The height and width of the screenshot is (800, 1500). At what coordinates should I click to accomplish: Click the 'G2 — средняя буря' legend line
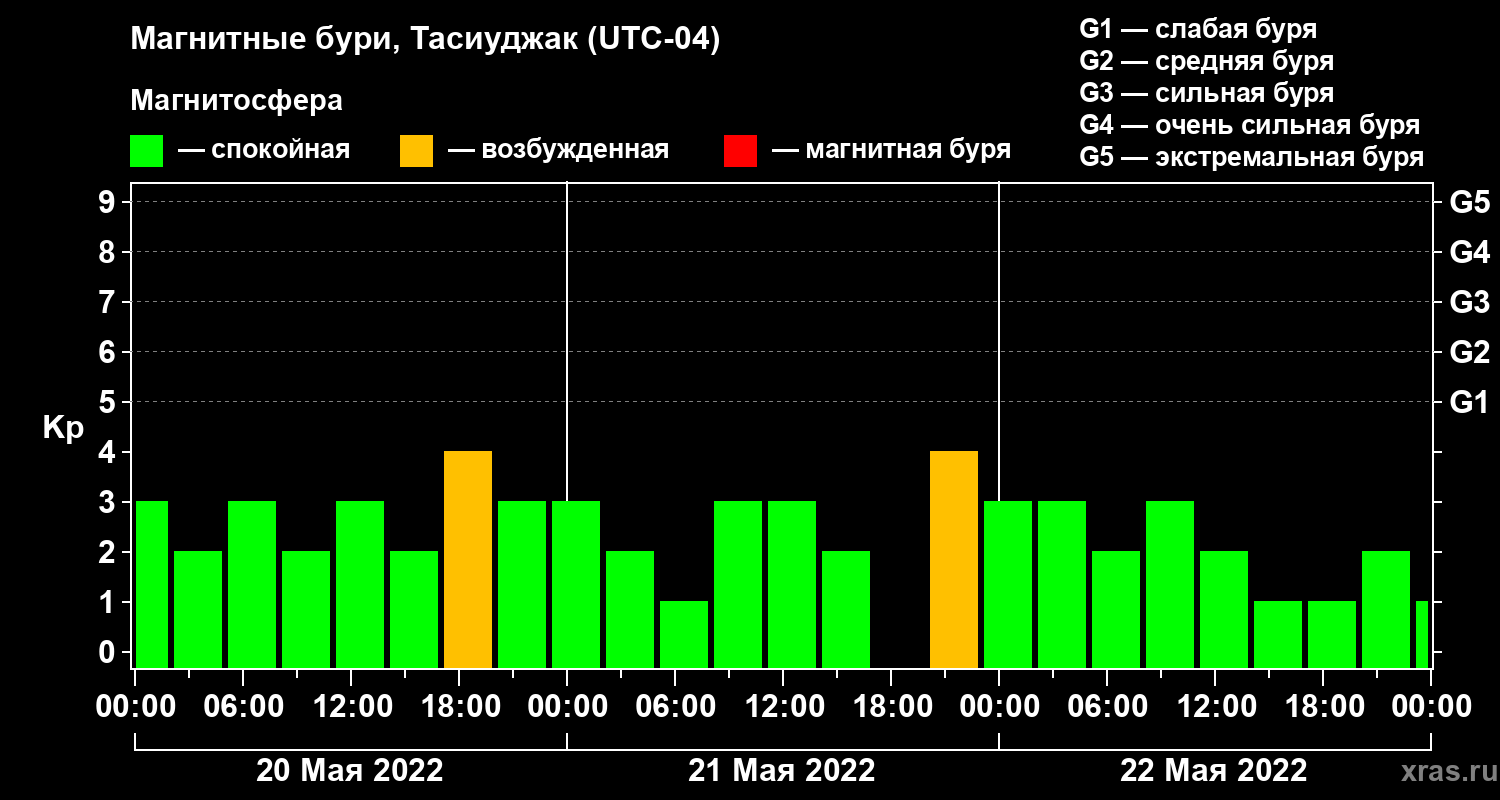[1206, 61]
